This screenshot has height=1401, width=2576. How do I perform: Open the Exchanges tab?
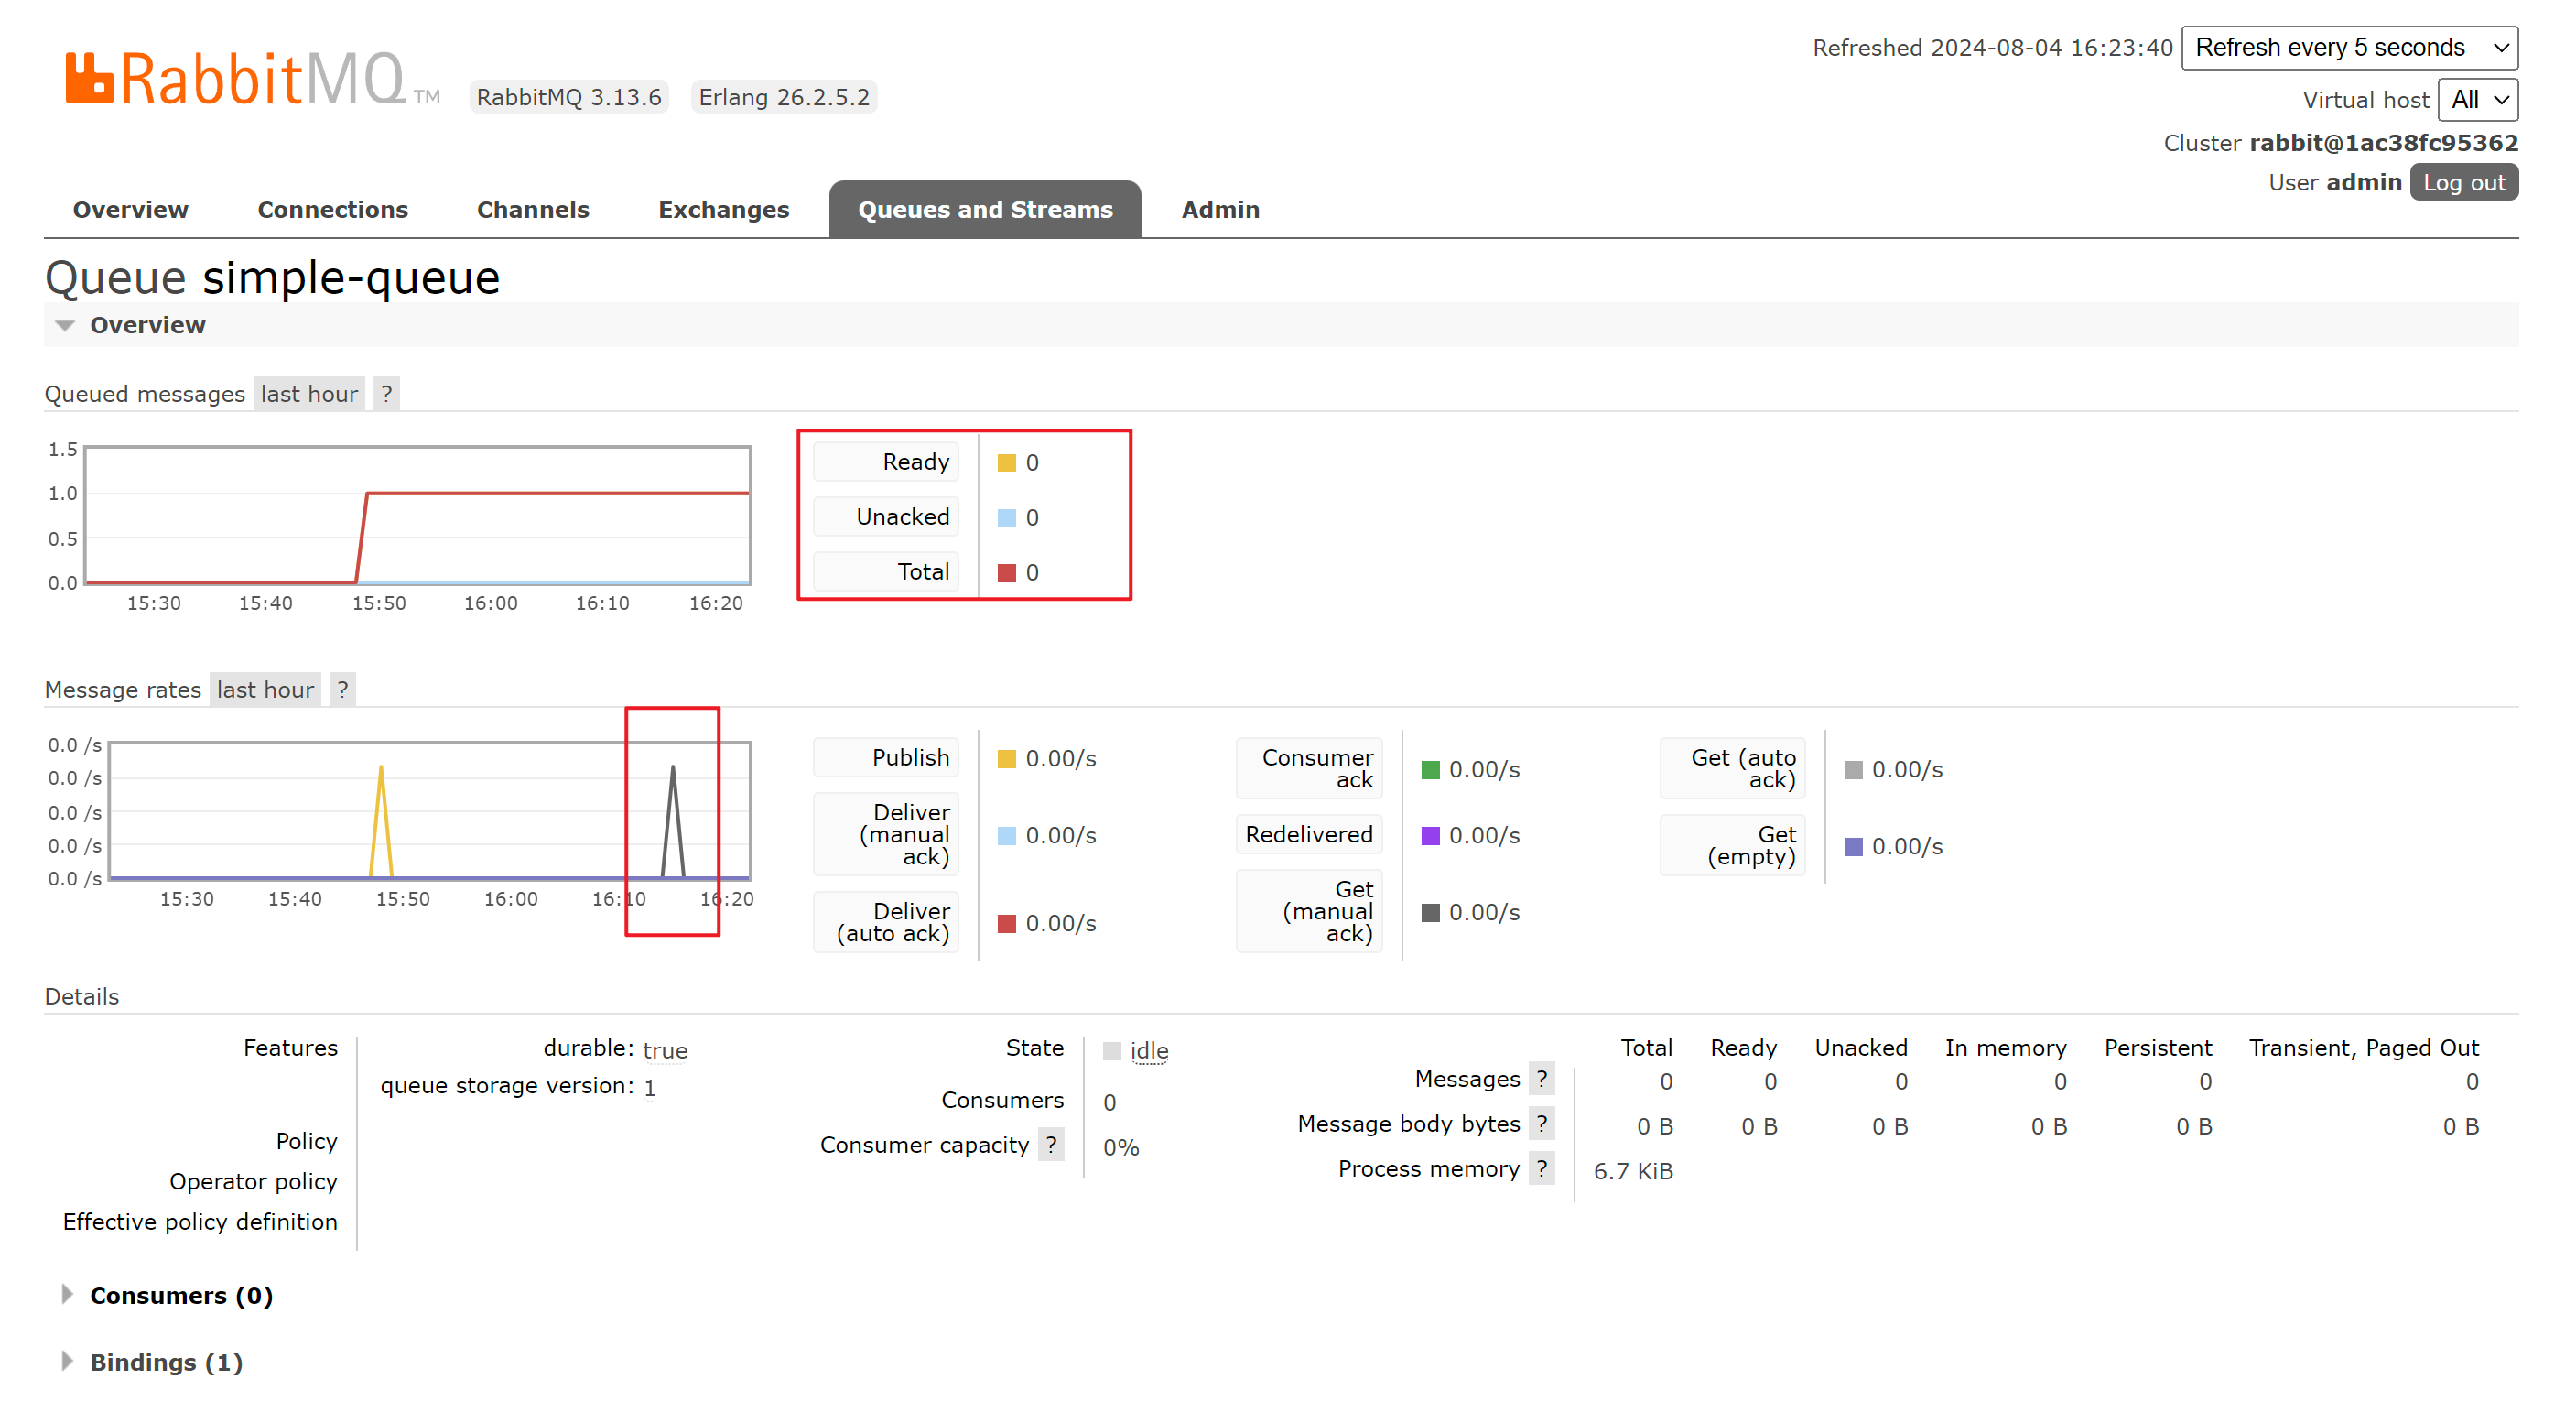[724, 210]
